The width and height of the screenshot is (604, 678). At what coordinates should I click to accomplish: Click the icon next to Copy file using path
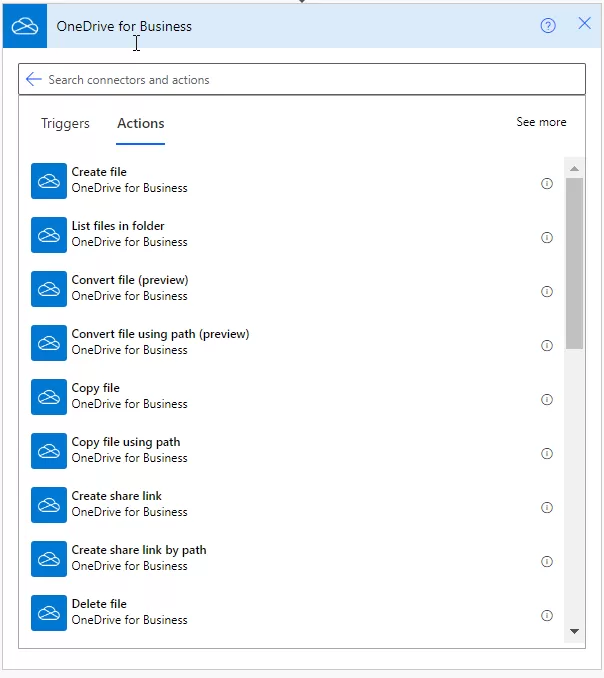point(49,450)
